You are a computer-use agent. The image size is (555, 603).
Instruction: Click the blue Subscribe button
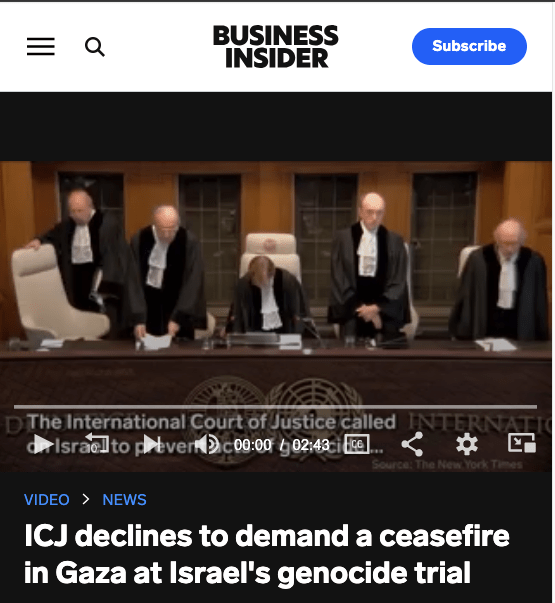pyautogui.click(x=469, y=46)
